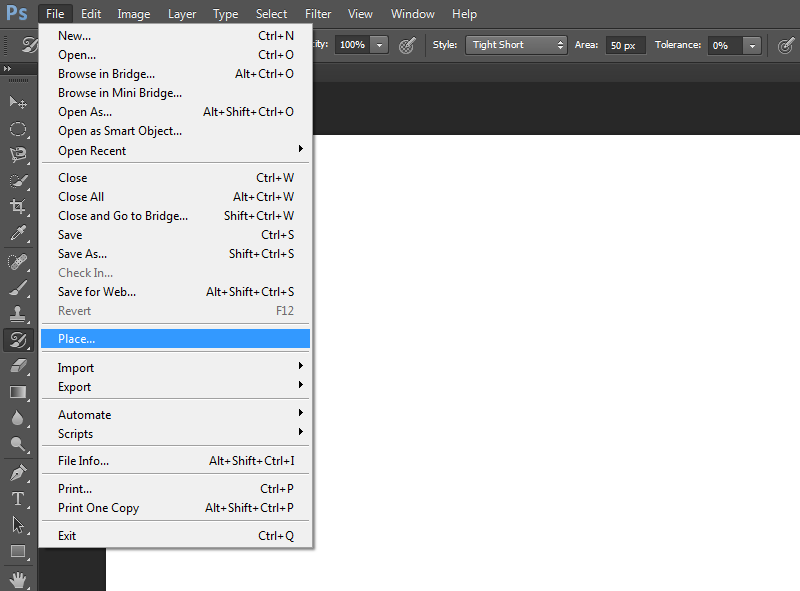
Task: Choose Place... from the File menu
Action: click(176, 339)
